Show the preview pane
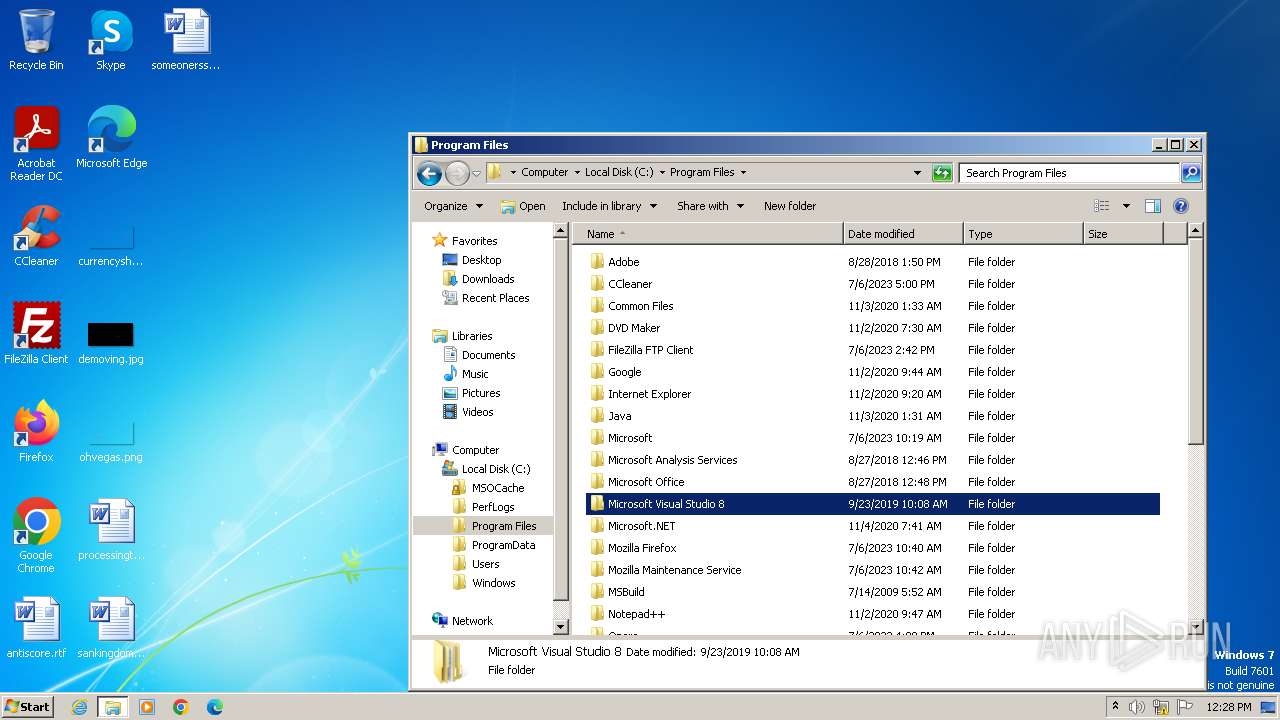The width and height of the screenshot is (1280, 720). 1153,206
